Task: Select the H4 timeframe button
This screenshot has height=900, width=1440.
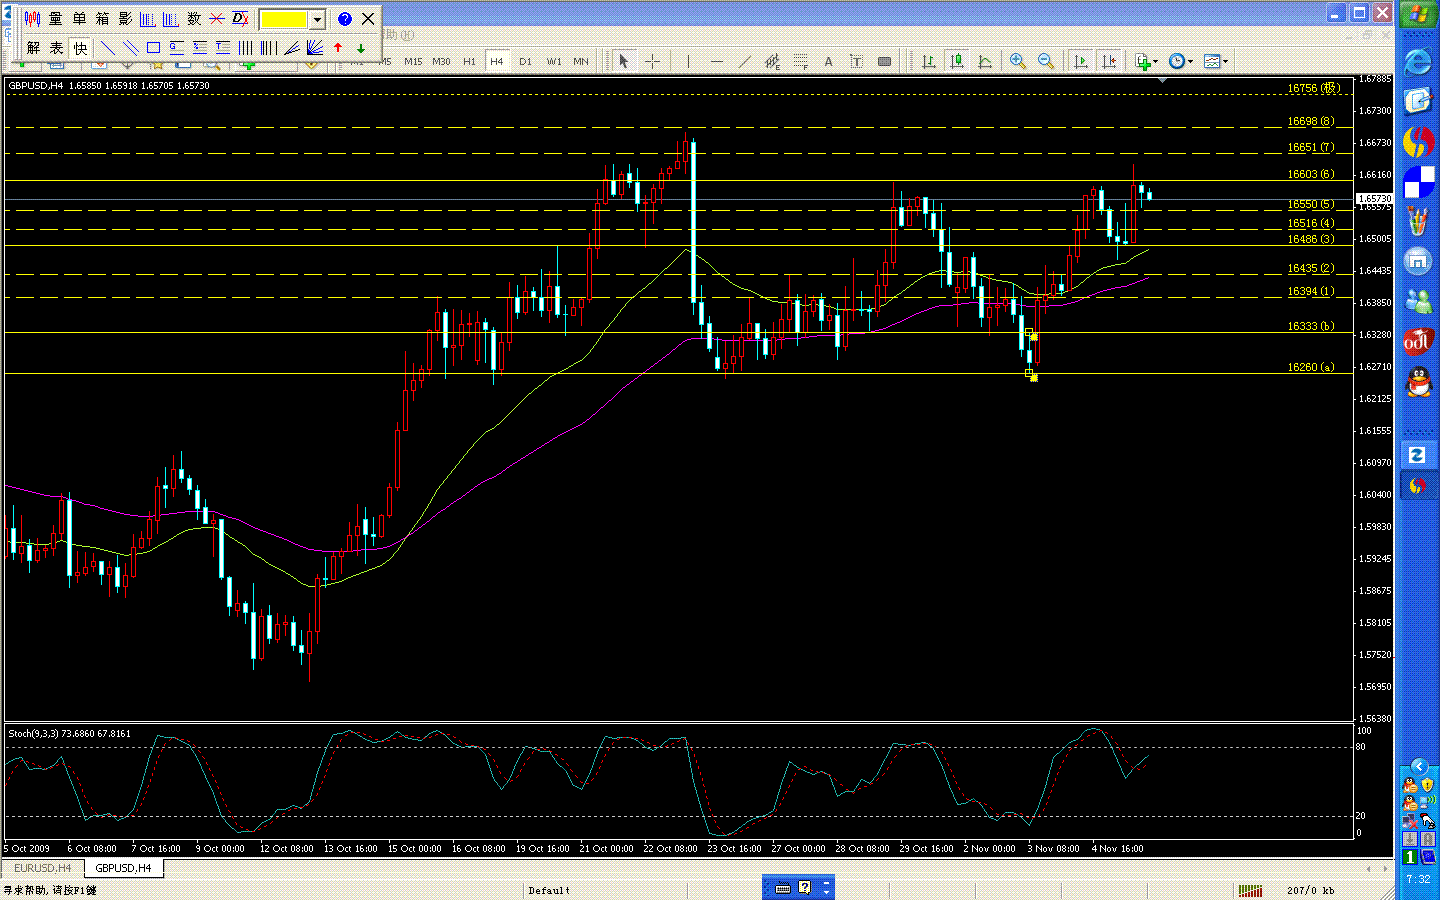Action: 497,61
